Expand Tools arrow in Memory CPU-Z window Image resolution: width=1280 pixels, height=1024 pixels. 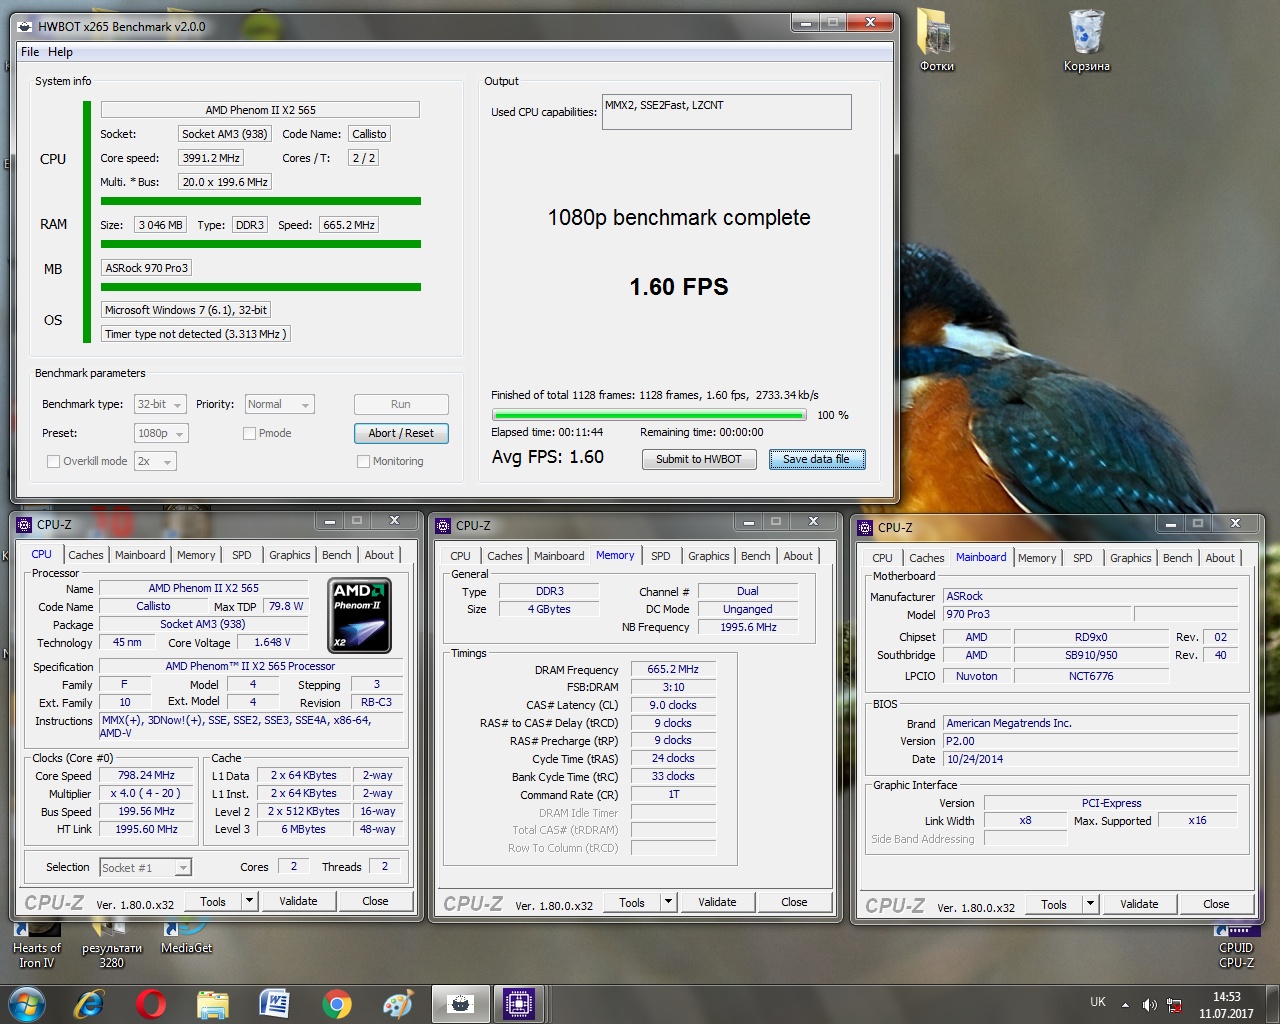click(x=669, y=902)
